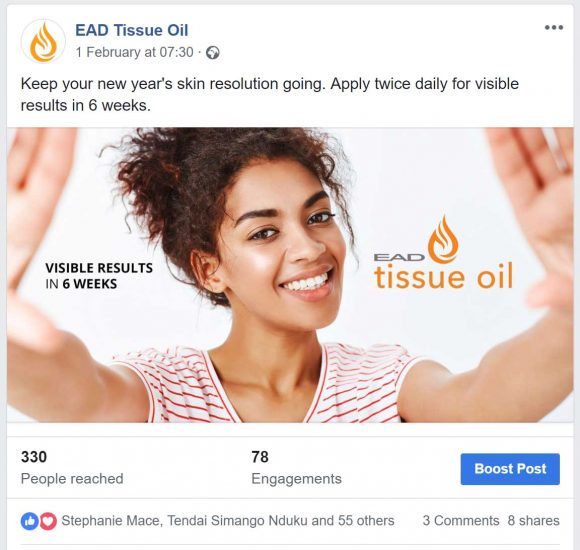
Task: Click the 330 People reached statistic
Action: [72, 467]
